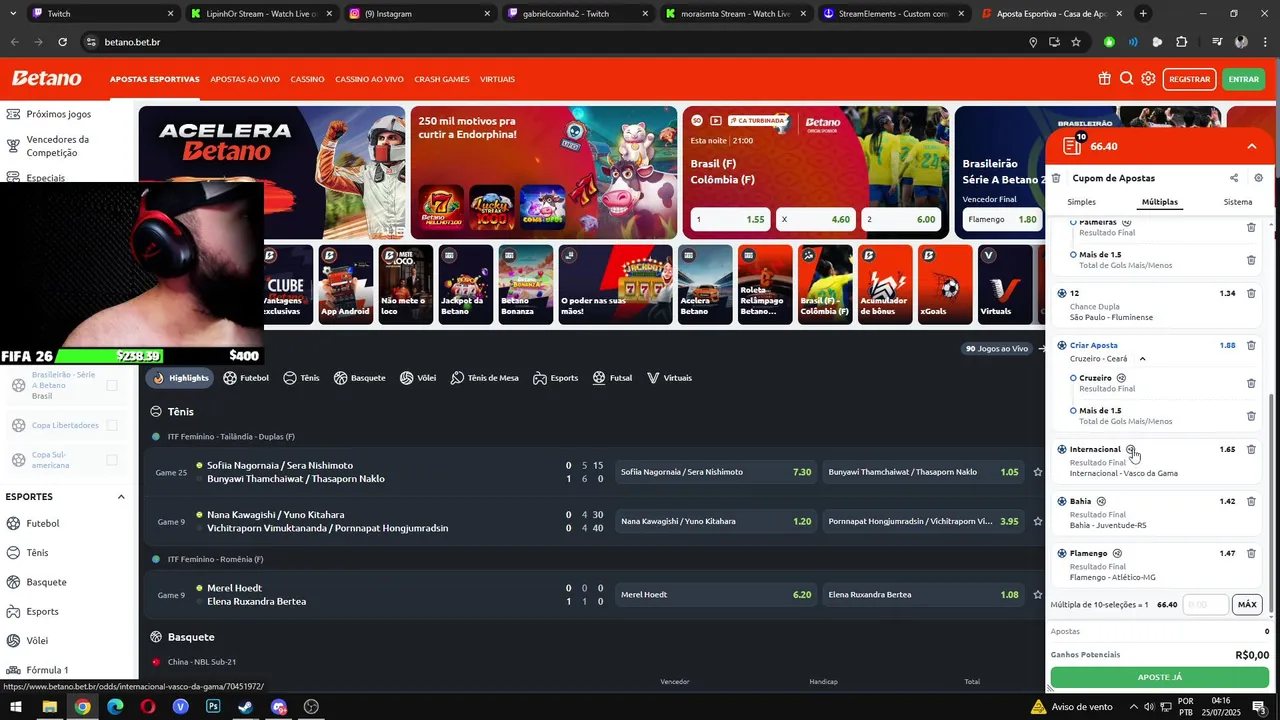
Task: Open bet slip settings gear
Action: click(1258, 178)
